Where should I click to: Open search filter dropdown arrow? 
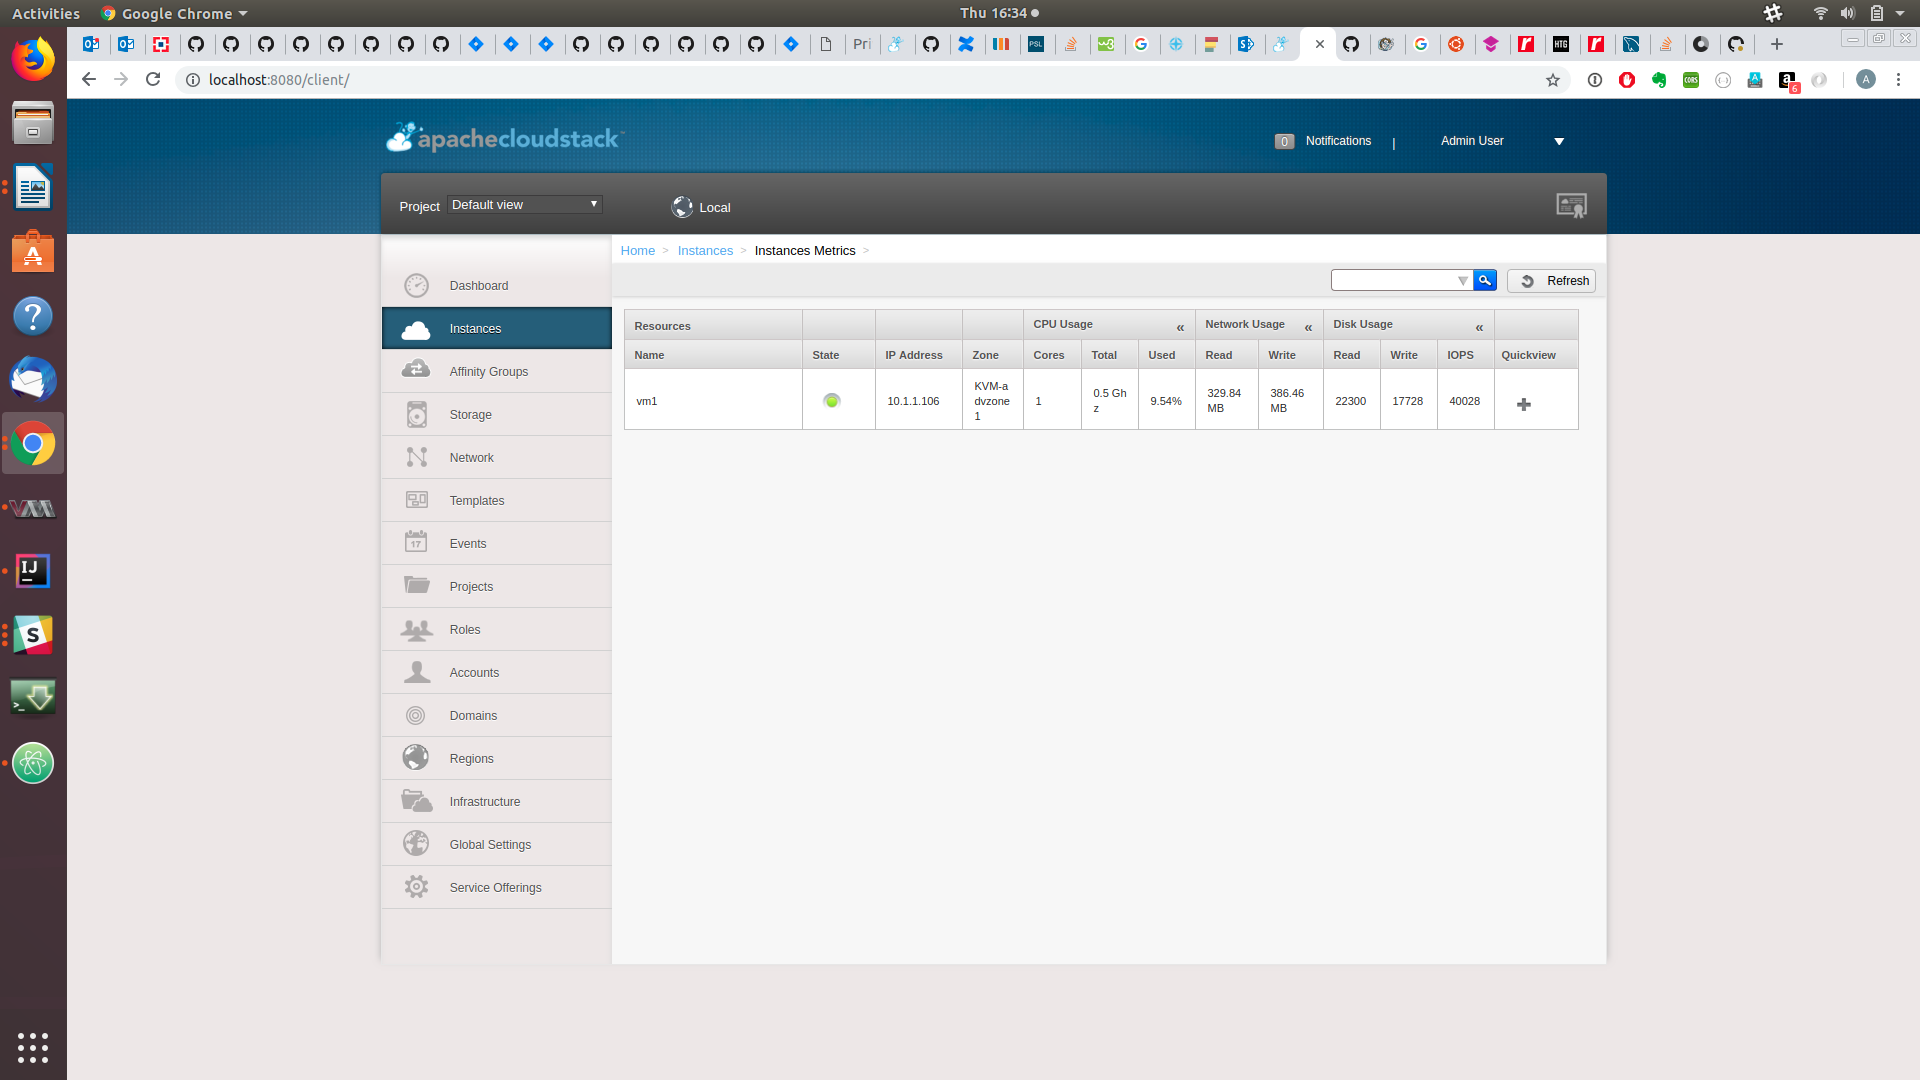click(1462, 281)
